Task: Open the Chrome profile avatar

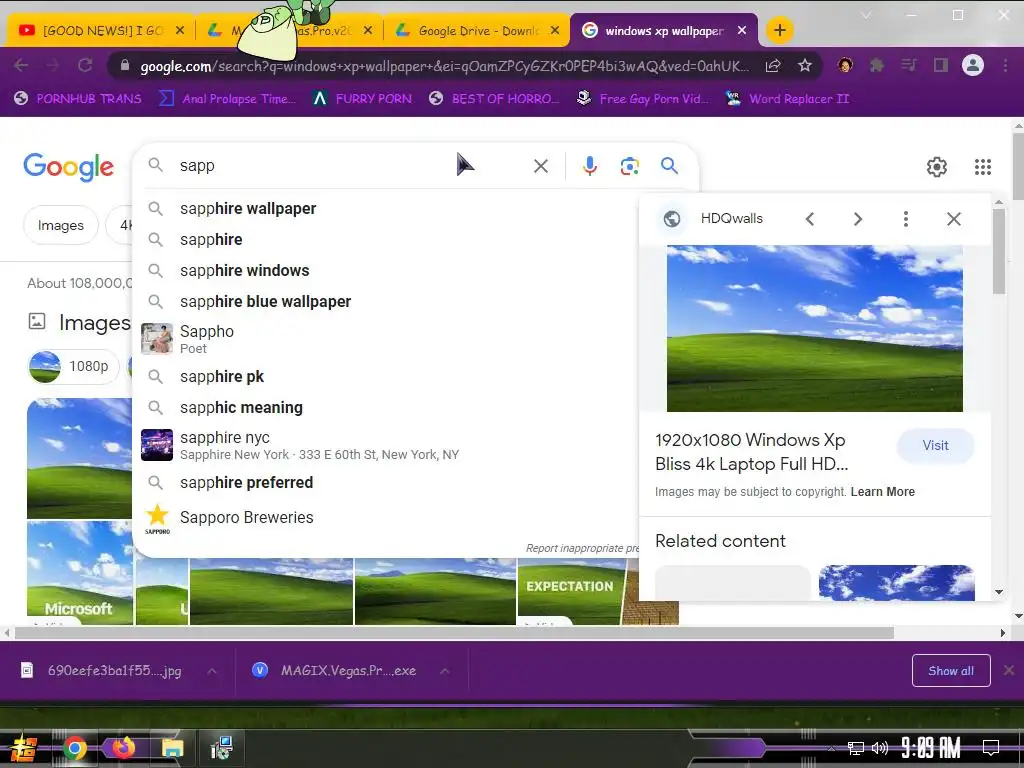Action: tap(972, 65)
